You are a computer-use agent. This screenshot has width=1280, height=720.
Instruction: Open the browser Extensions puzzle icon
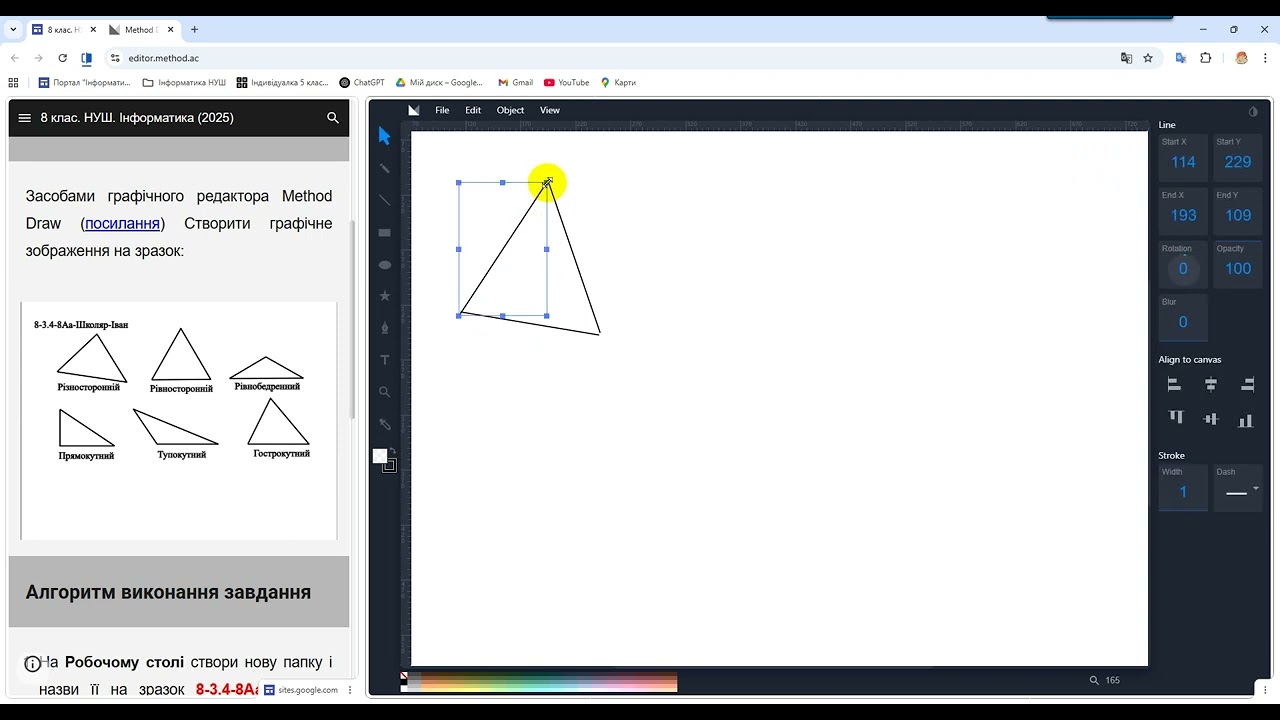coord(1206,58)
